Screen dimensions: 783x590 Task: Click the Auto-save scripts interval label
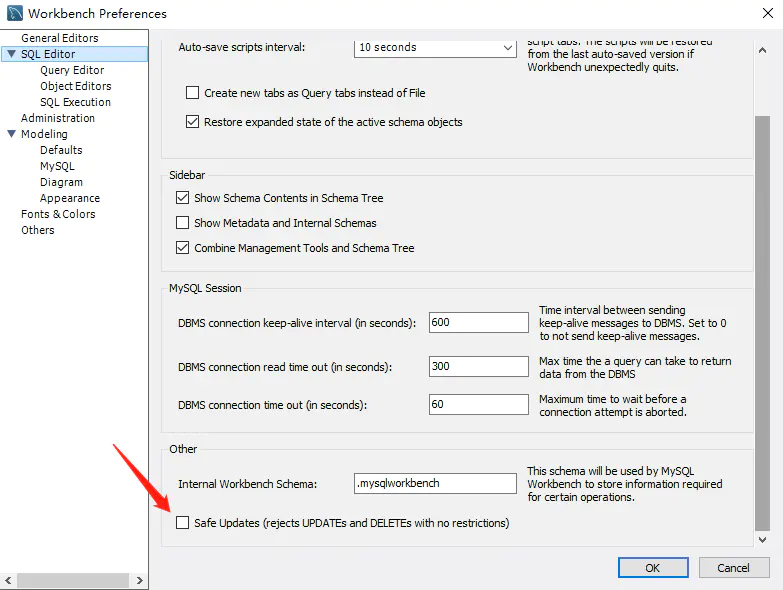point(242,47)
